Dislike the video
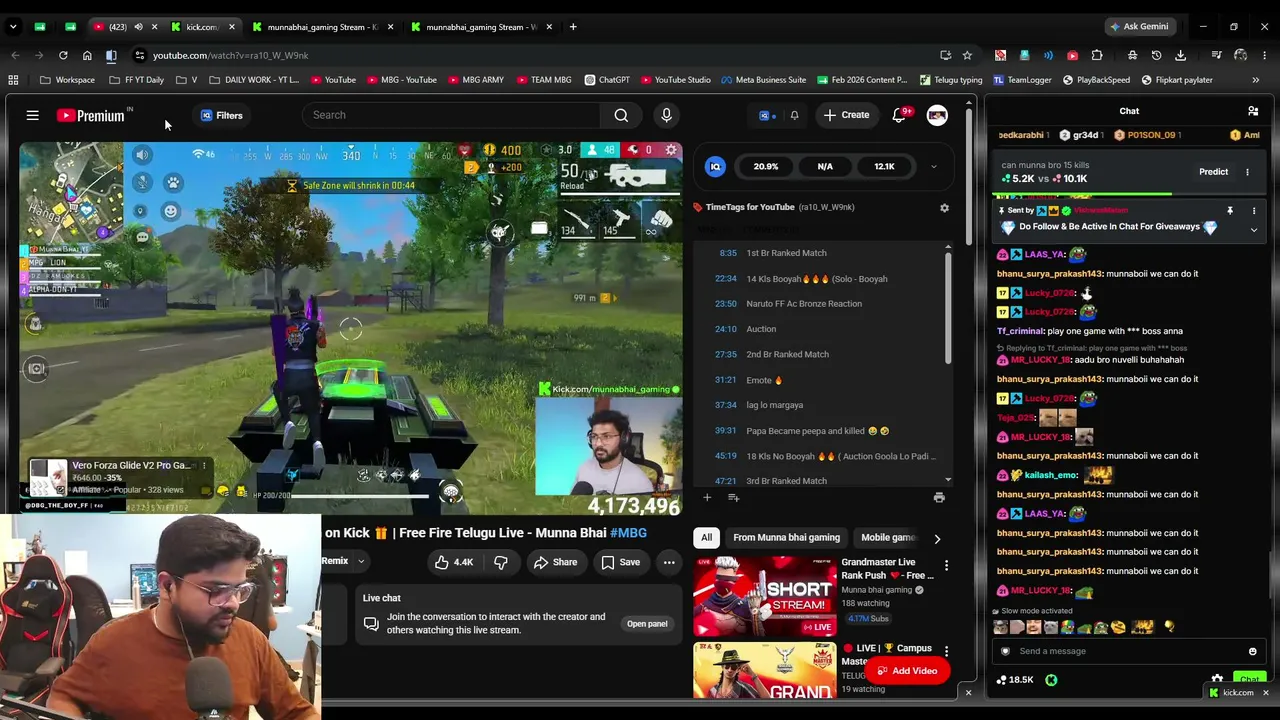 [x=501, y=562]
